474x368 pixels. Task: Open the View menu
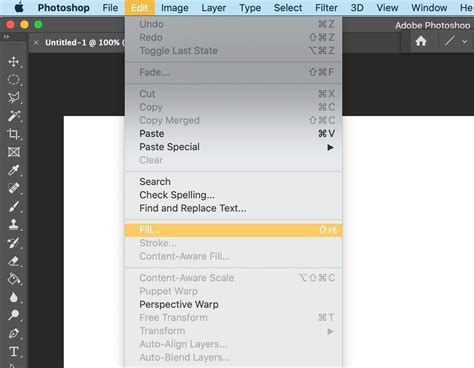click(387, 8)
